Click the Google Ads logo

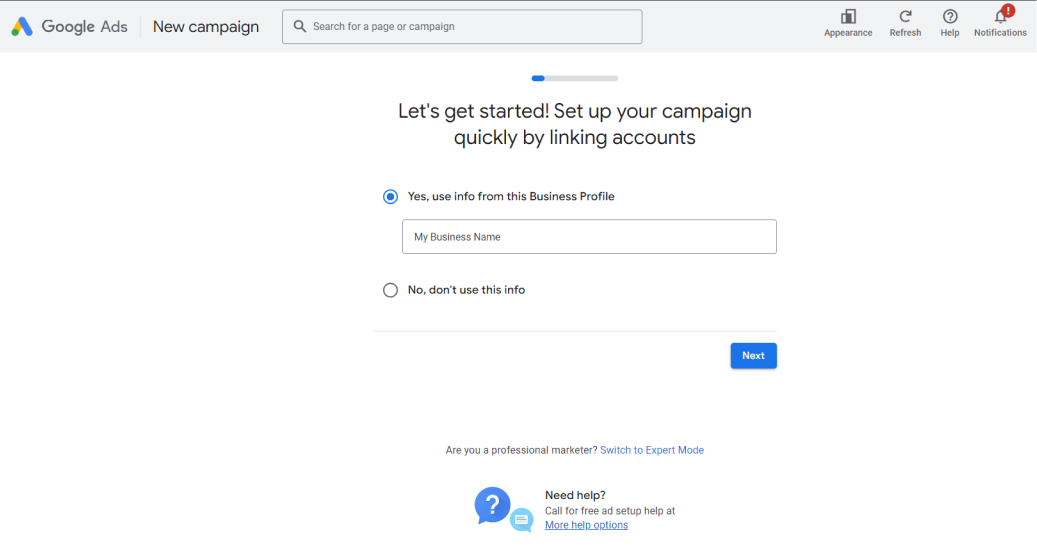pyautogui.click(x=22, y=26)
